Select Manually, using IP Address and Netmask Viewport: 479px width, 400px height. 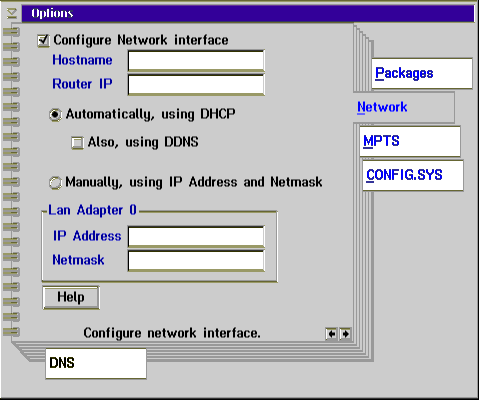55,183
